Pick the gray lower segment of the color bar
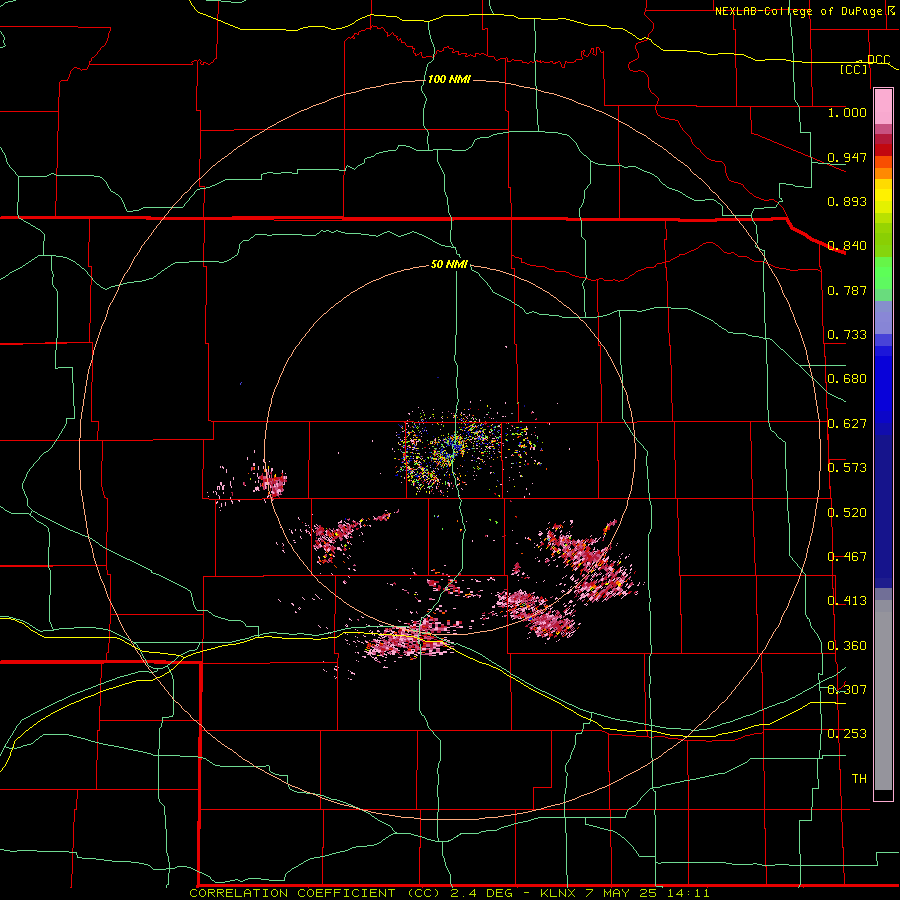 click(883, 695)
